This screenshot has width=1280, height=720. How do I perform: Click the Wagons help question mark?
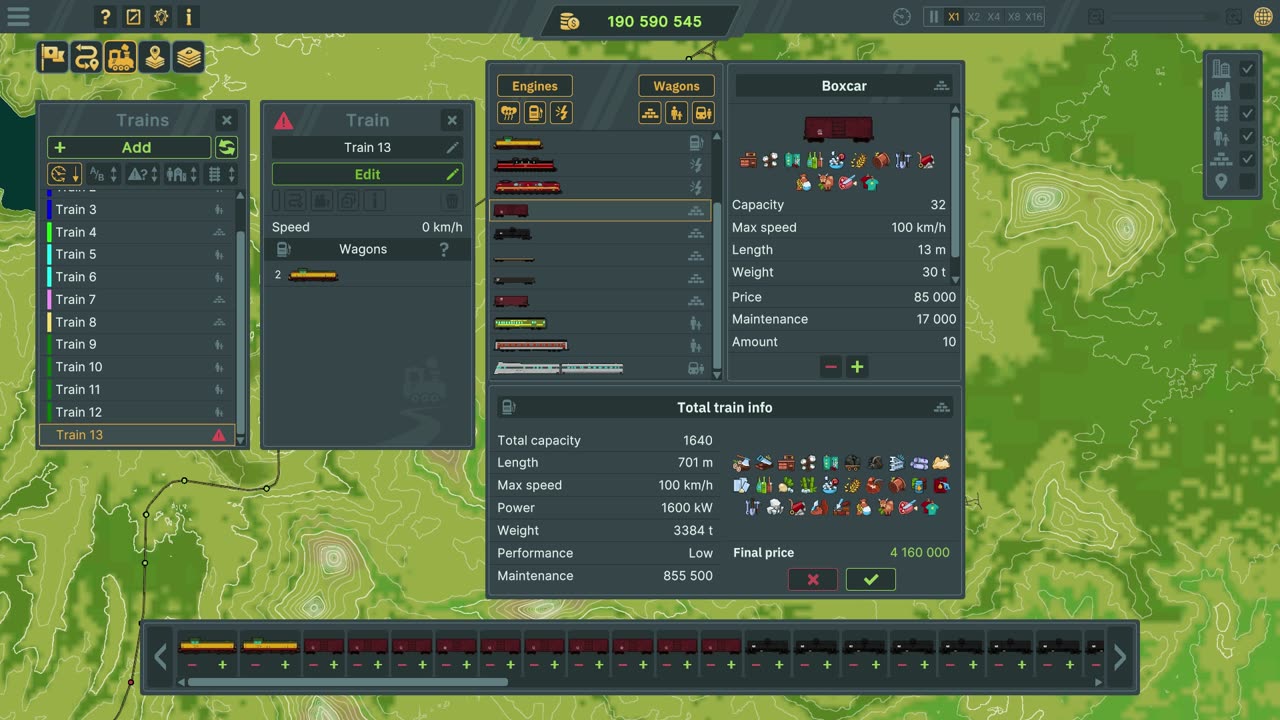pos(444,250)
